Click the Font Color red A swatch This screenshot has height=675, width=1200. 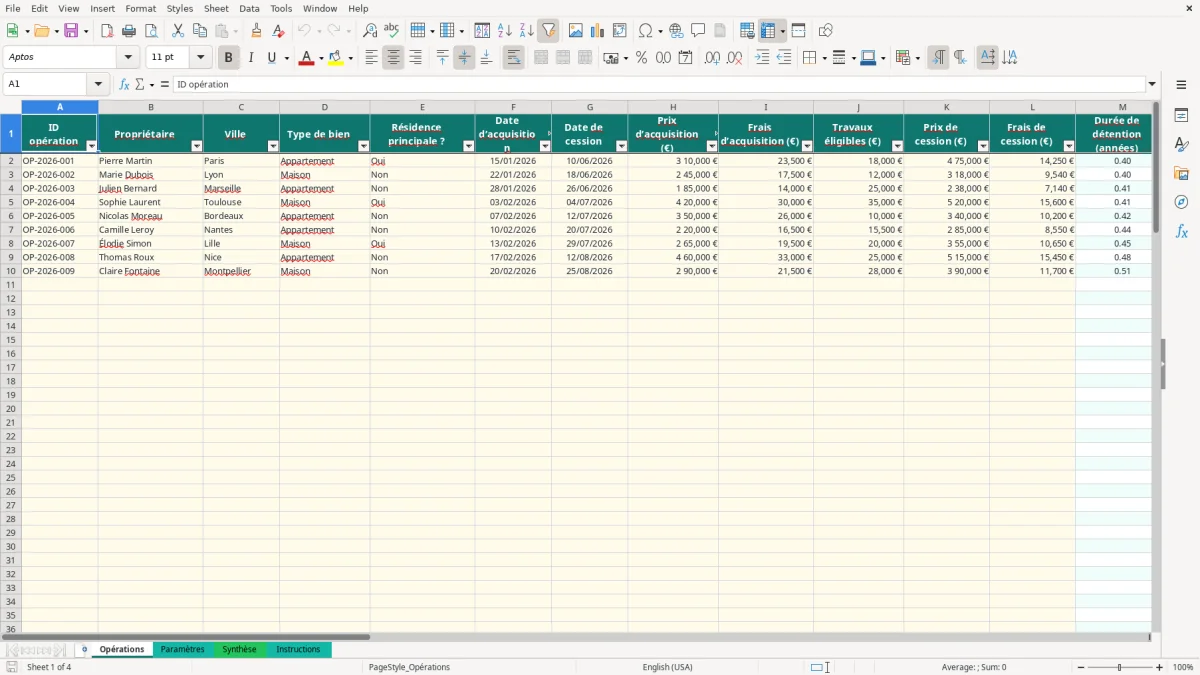click(x=307, y=58)
